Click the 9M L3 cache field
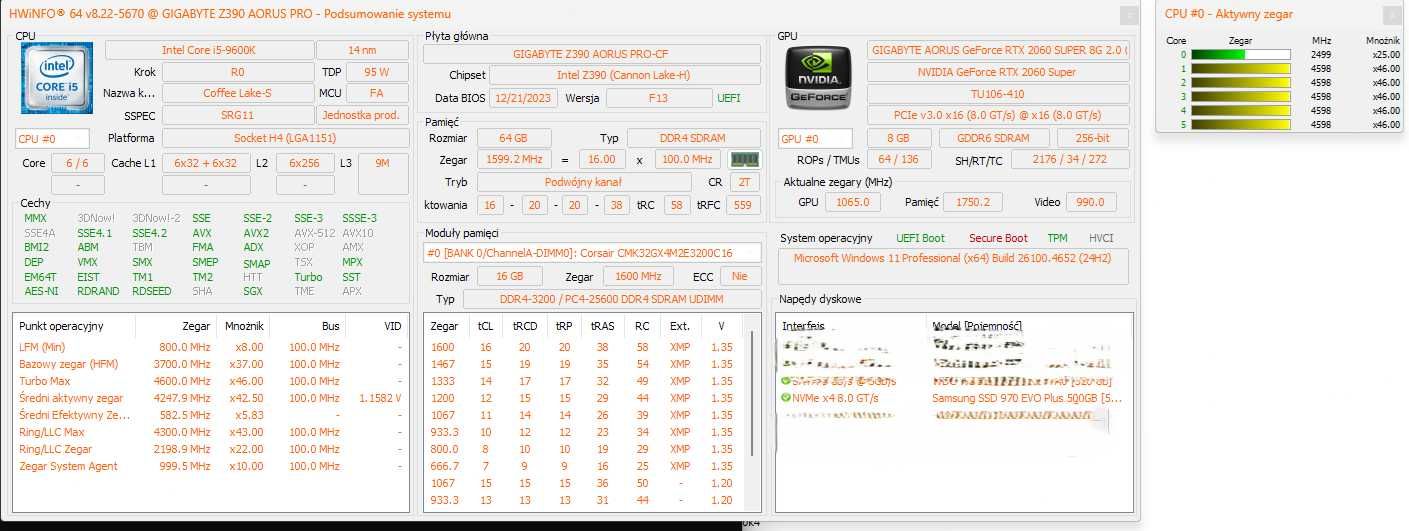 click(x=382, y=163)
